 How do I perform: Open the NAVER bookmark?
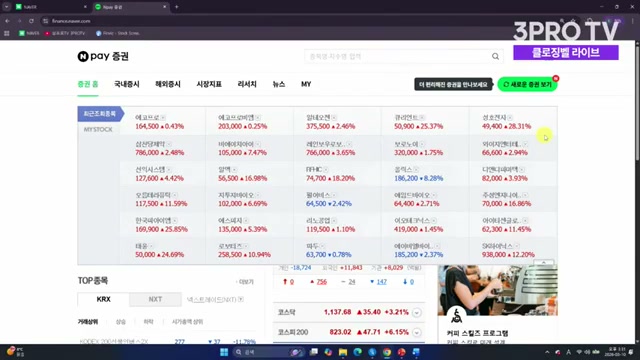[29, 33]
